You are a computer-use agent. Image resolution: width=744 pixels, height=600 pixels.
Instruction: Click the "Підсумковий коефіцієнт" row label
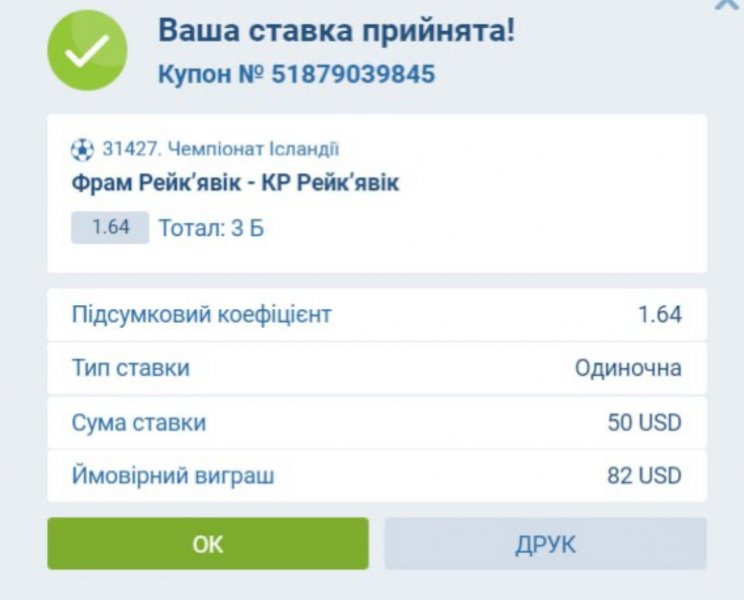click(201, 315)
